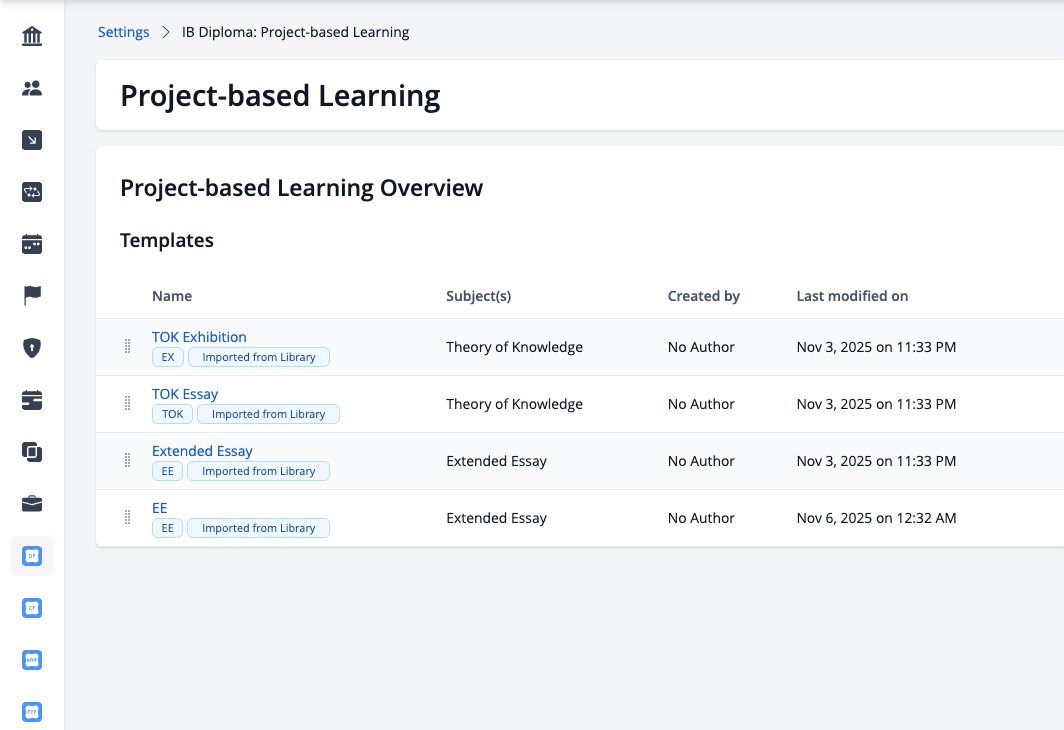Viewport: 1064px width, 730px height.
Task: Click the Name column header
Action: click(x=172, y=296)
